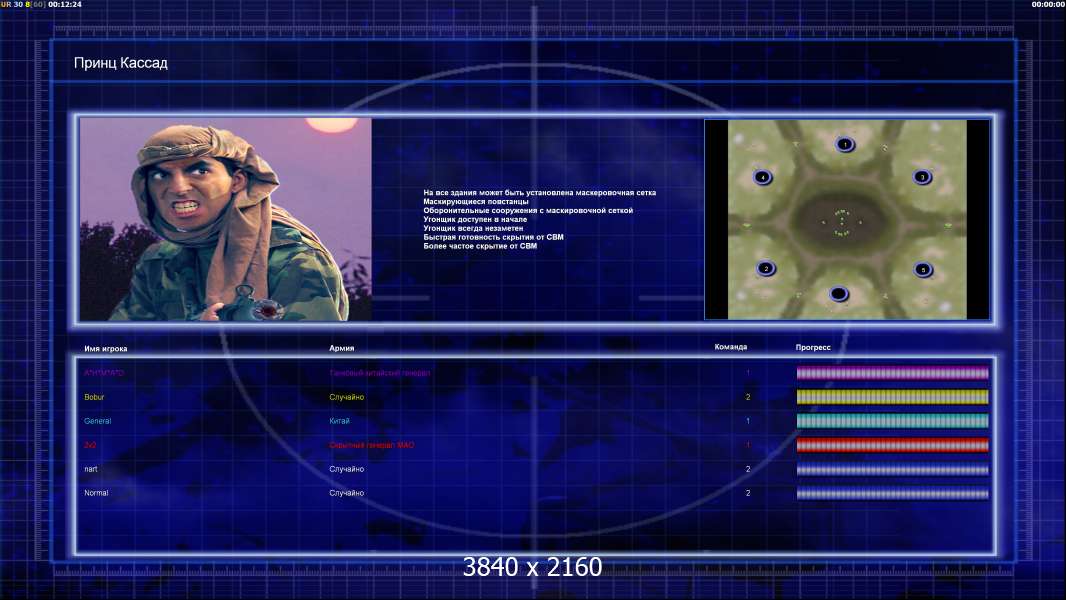This screenshot has height=600, width=1066.
Task: Select player name 'Bobur'
Action: point(94,397)
